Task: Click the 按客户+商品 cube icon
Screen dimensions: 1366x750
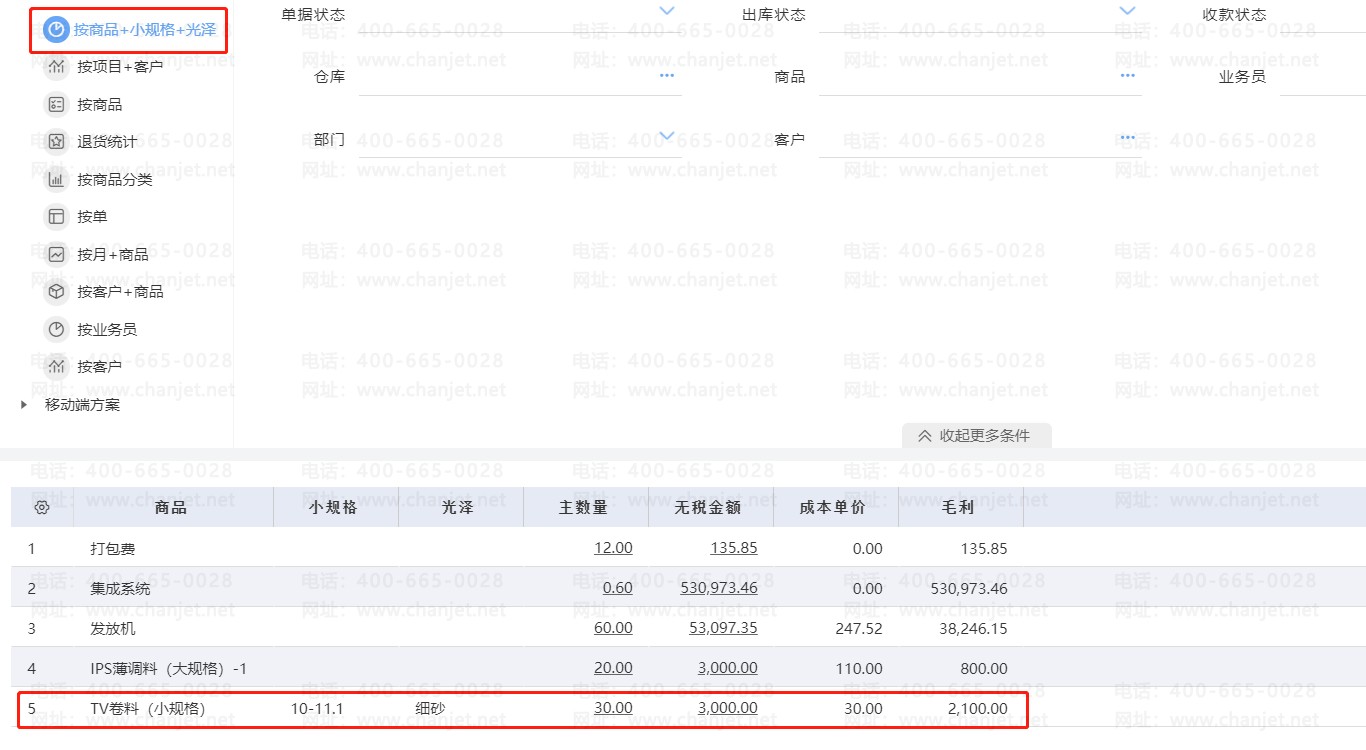Action: 56,291
